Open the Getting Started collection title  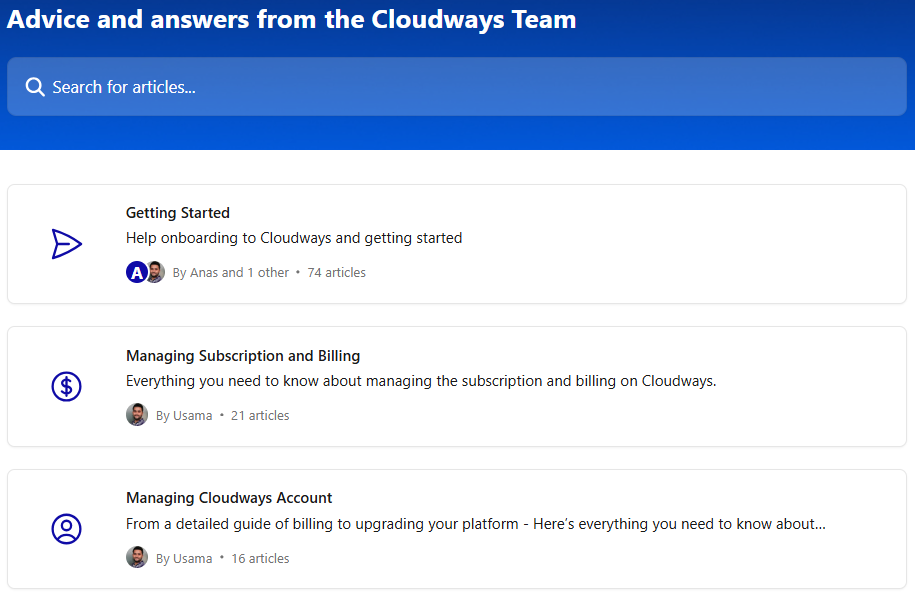pos(178,213)
